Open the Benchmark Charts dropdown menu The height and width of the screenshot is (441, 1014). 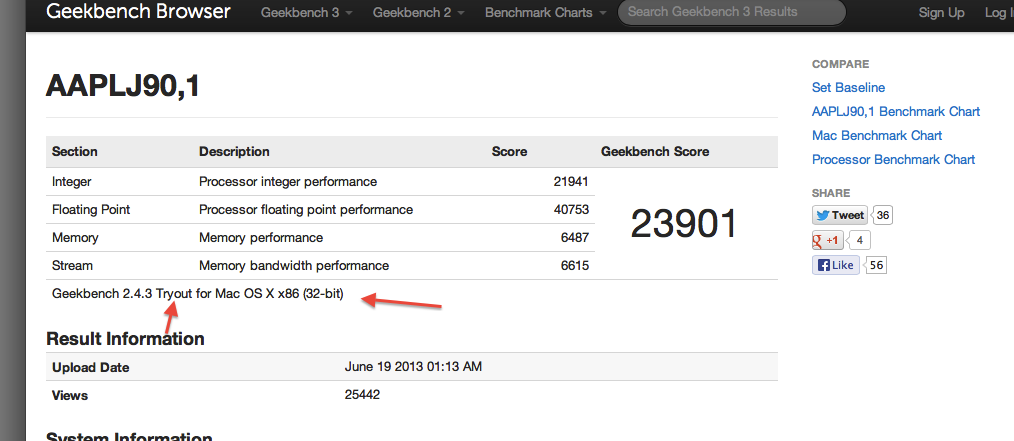click(x=545, y=12)
